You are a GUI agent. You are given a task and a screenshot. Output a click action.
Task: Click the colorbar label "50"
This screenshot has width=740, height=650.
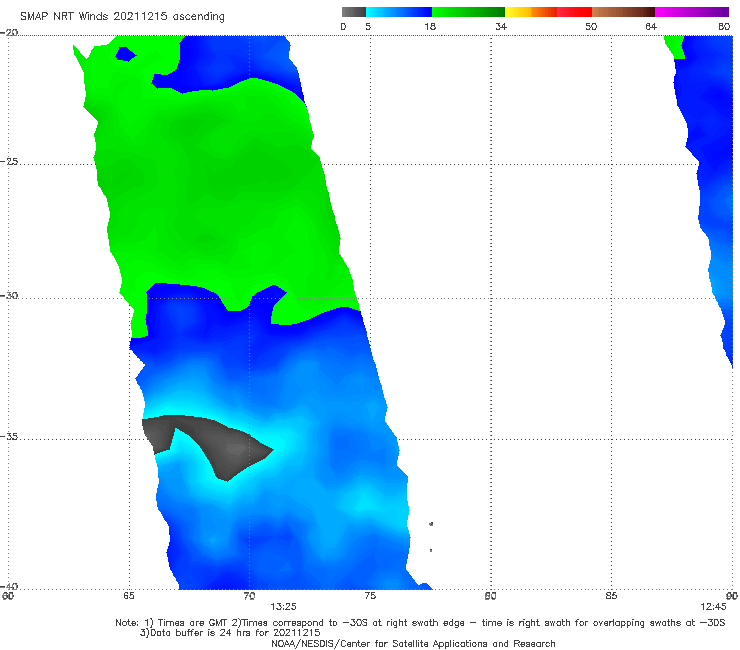tap(591, 26)
